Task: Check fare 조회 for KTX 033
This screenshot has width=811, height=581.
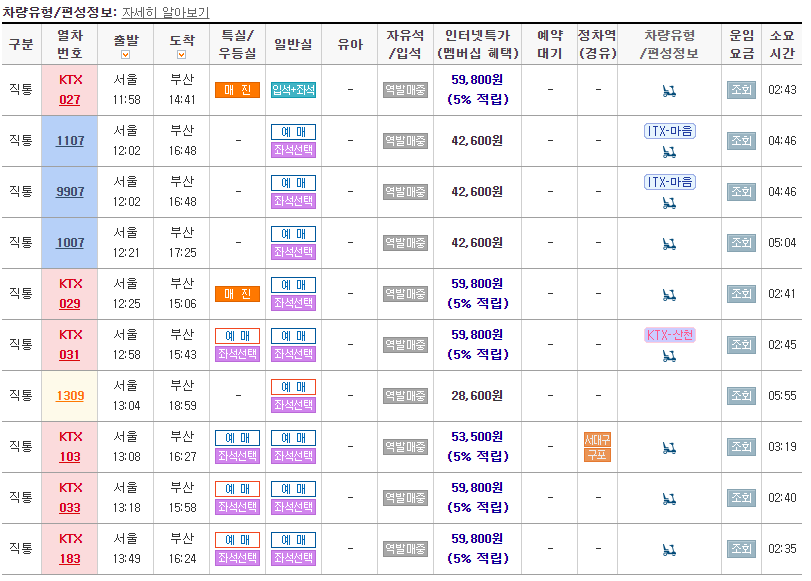Action: click(x=741, y=498)
